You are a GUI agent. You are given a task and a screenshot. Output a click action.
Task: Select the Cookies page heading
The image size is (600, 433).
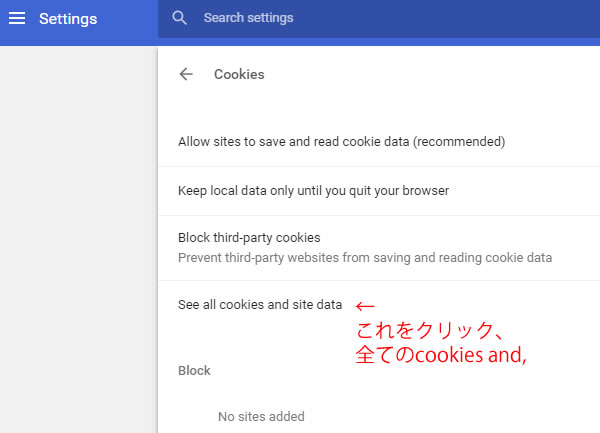click(x=239, y=74)
